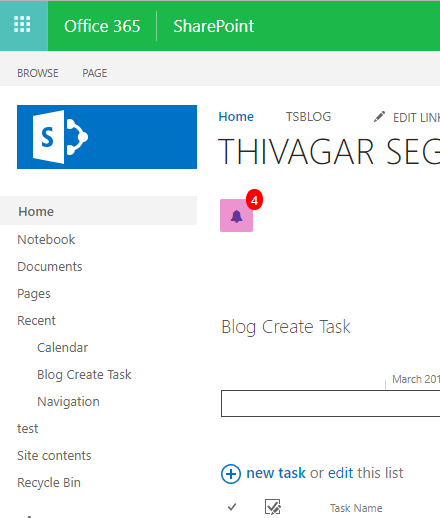Click the March timeline date label
The image size is (440, 518).
point(416,379)
